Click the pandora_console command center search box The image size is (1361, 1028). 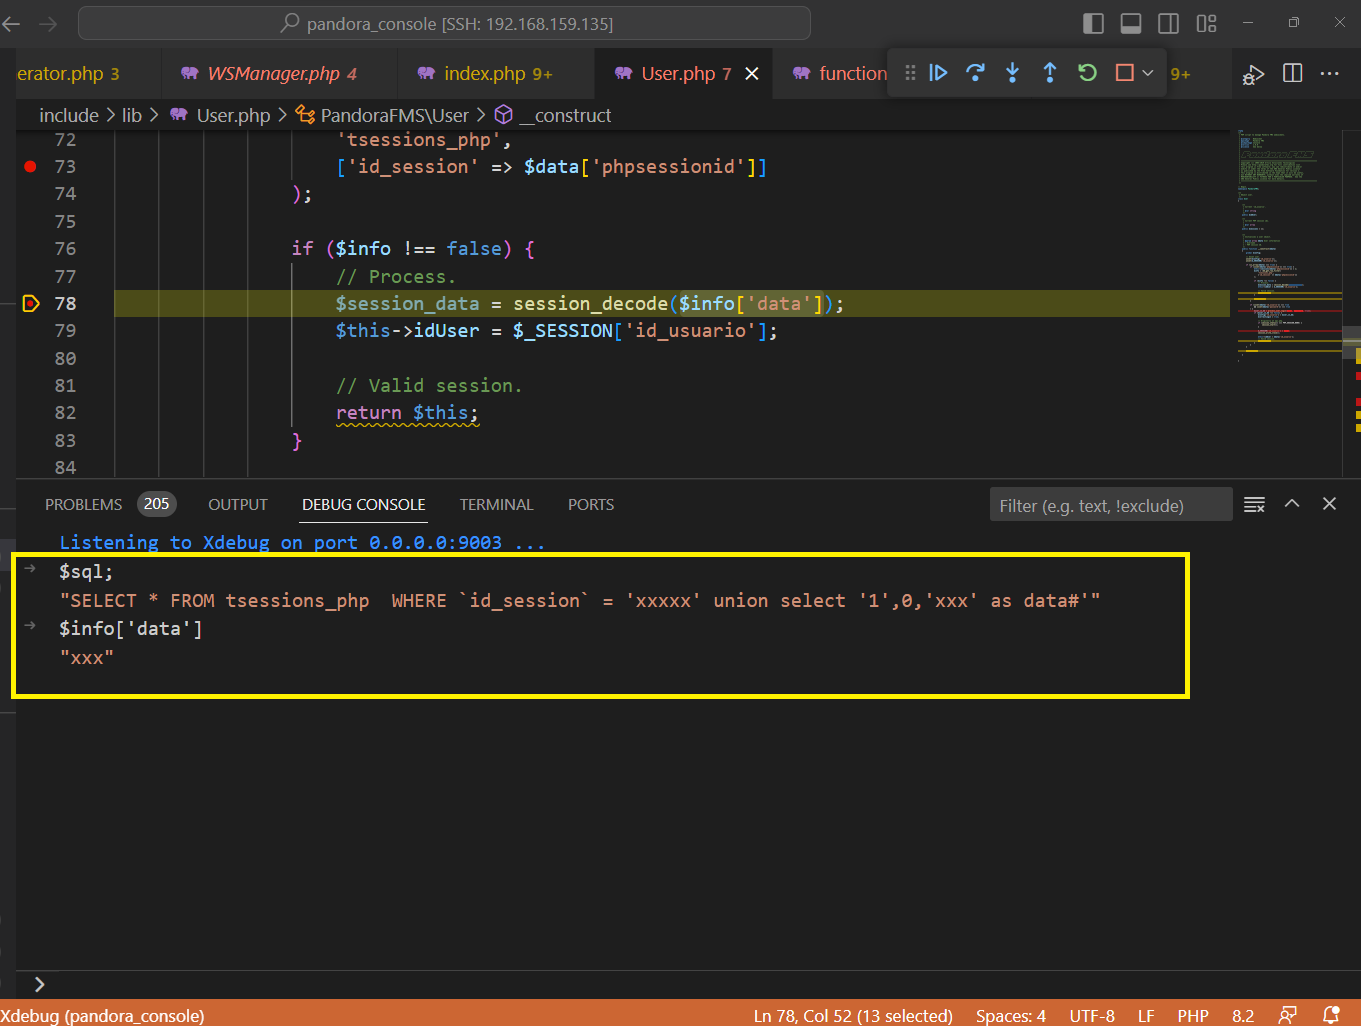444,23
